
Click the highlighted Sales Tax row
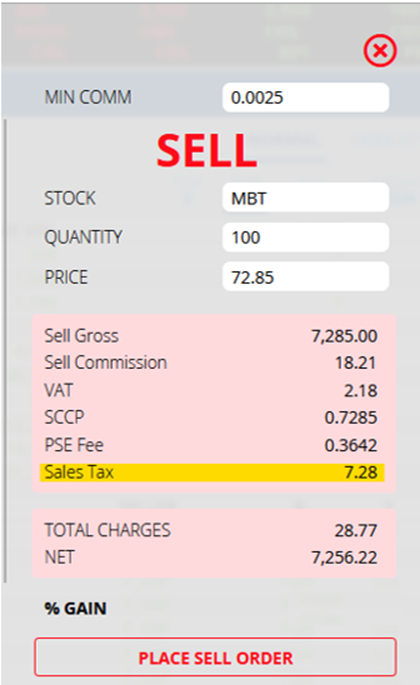click(212, 472)
